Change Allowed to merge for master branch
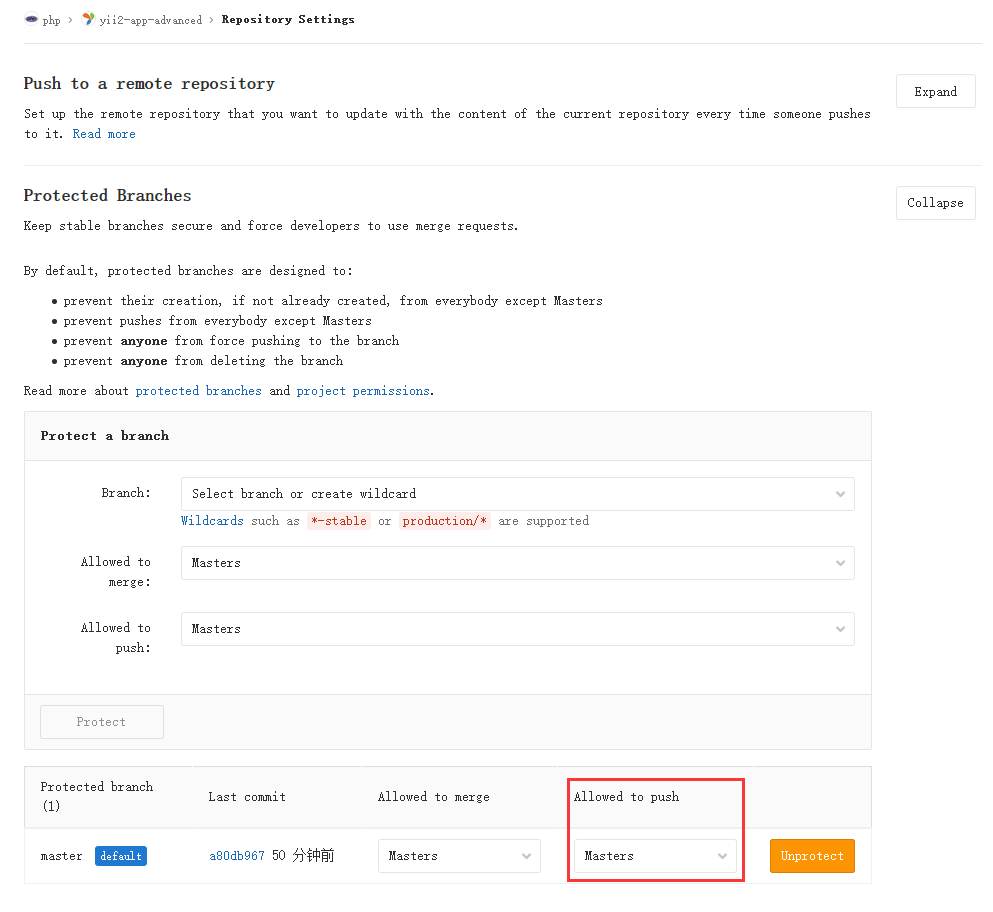This screenshot has width=993, height=912. [459, 856]
